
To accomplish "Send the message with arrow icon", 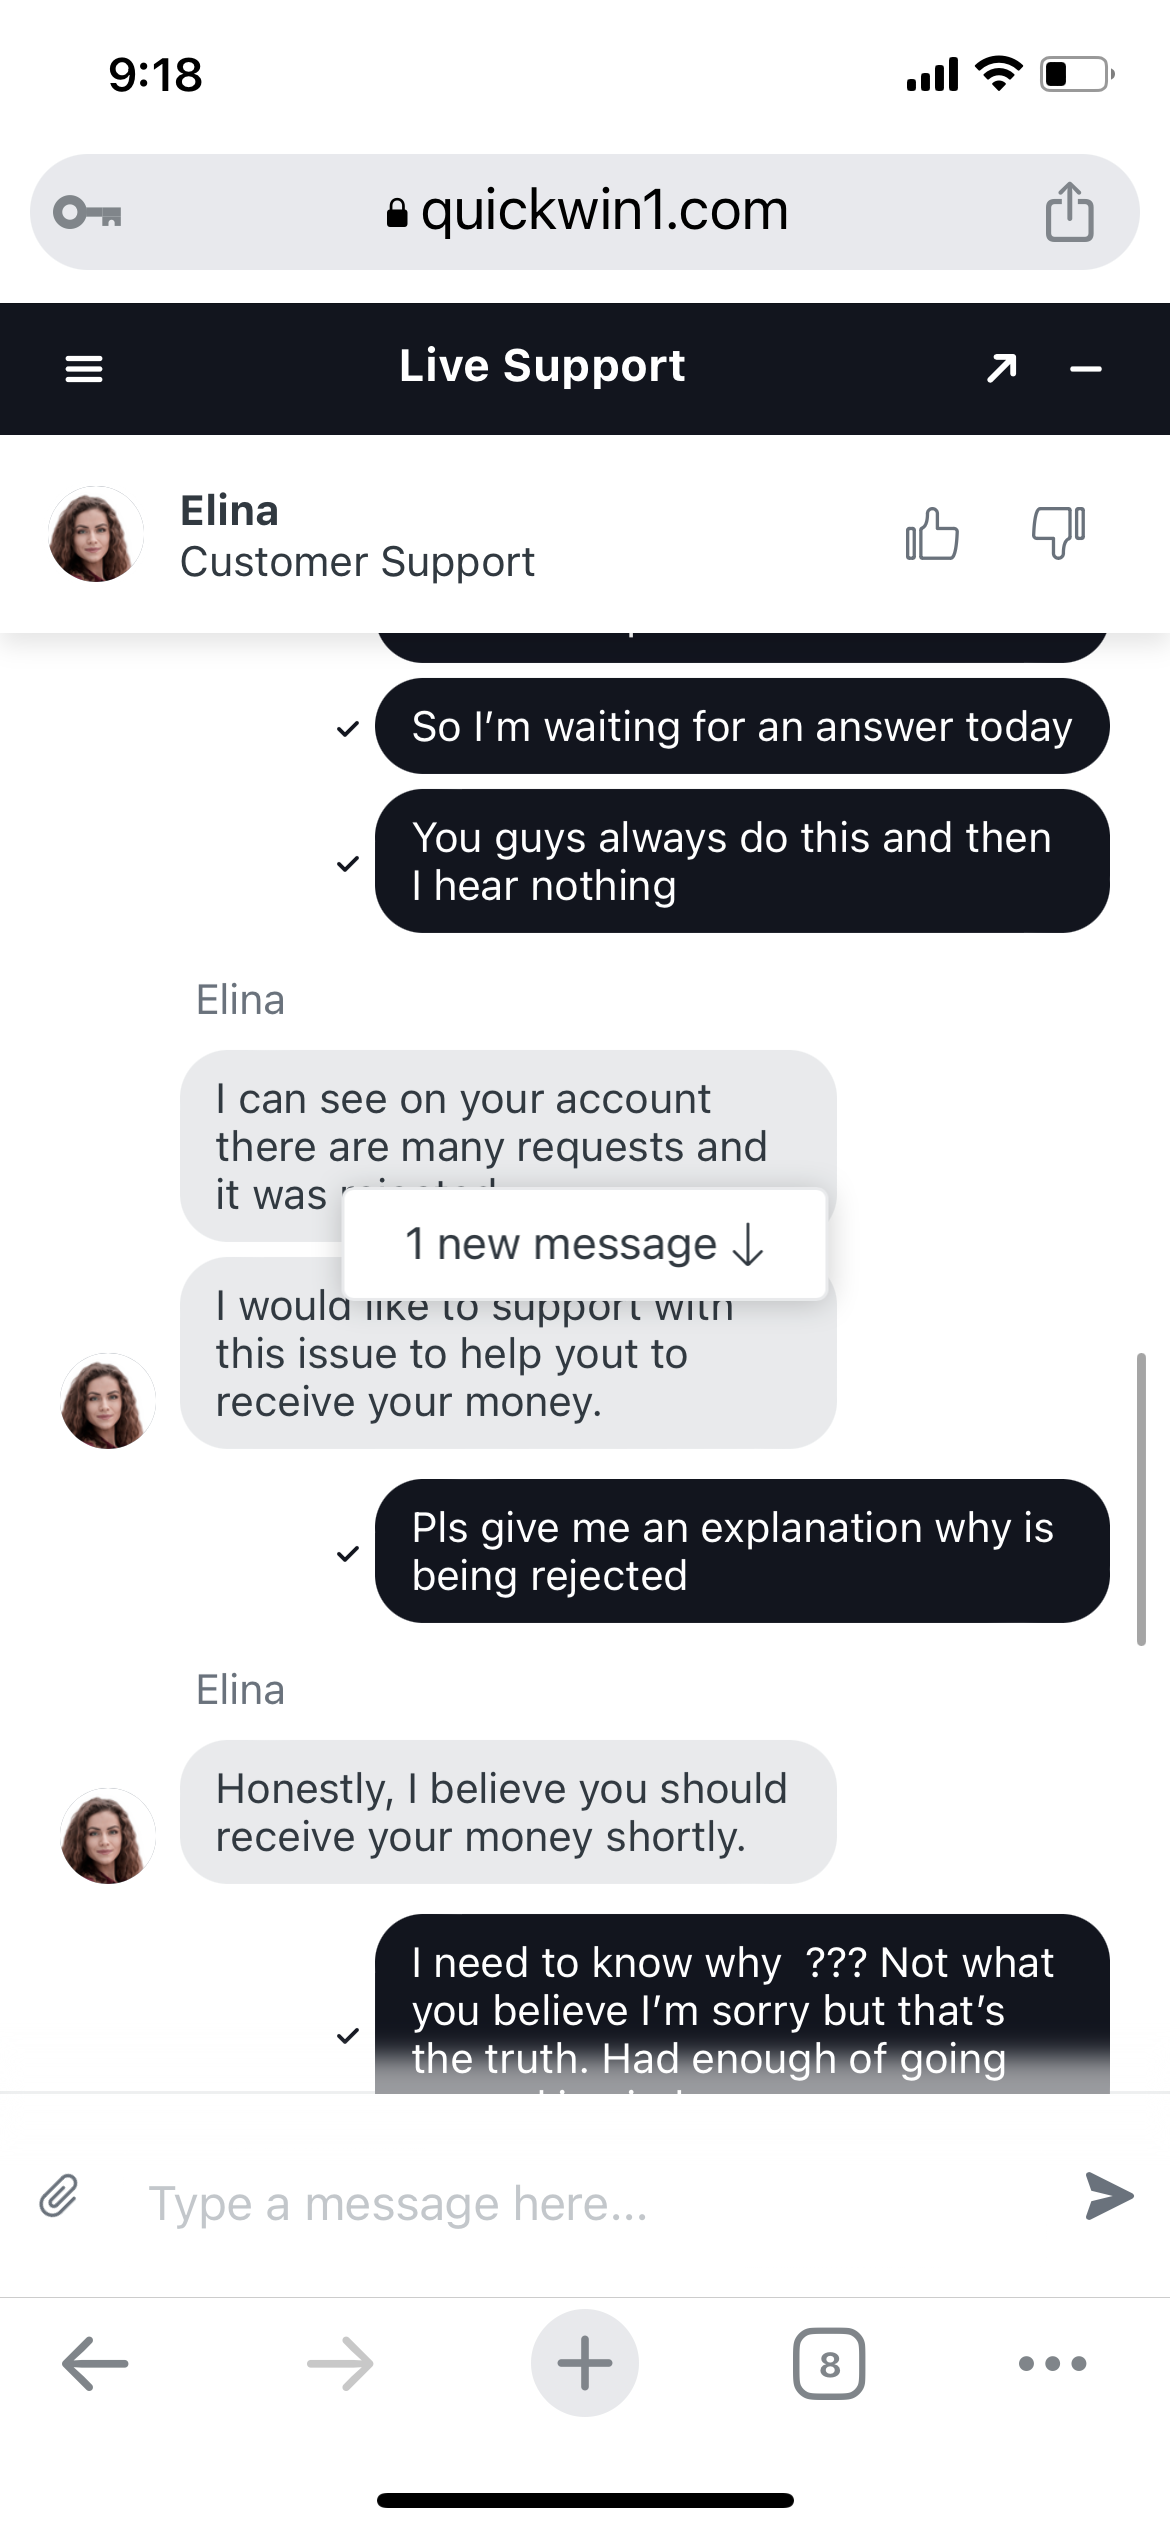I will [x=1109, y=2196].
